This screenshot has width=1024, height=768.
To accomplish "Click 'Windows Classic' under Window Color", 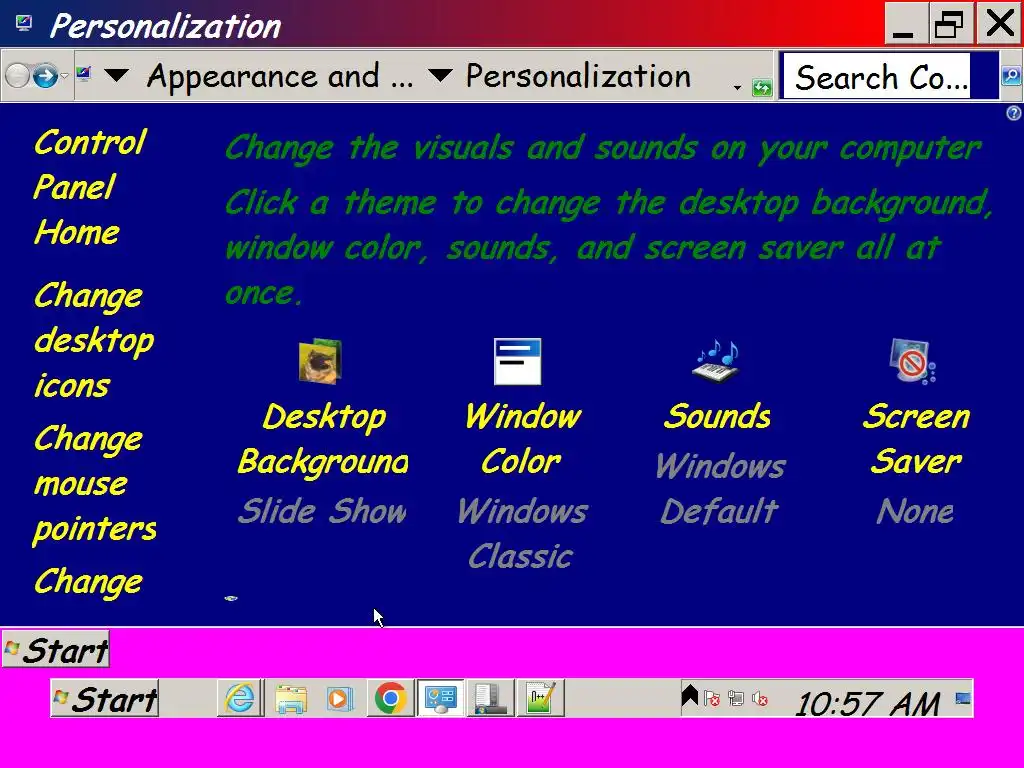I will [x=522, y=534].
